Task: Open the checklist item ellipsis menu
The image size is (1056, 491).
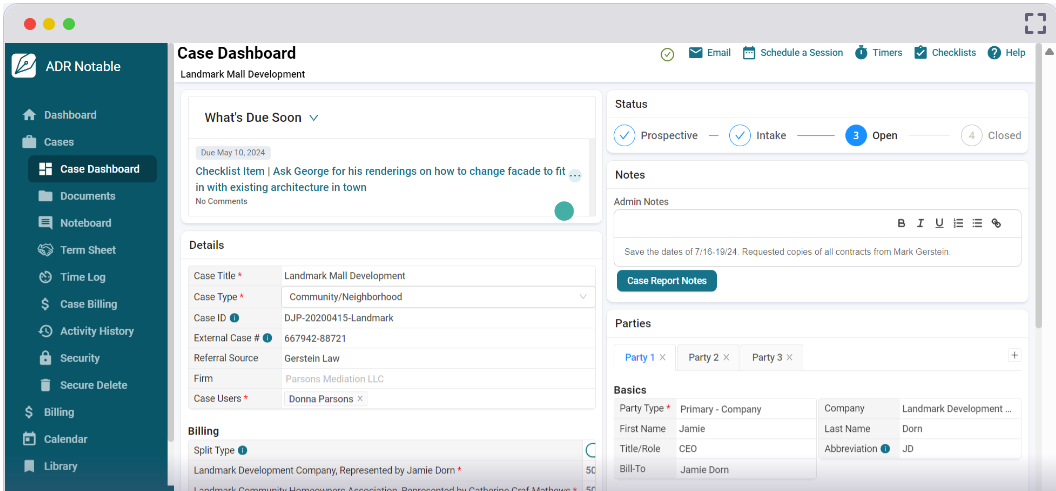Action: tap(575, 175)
